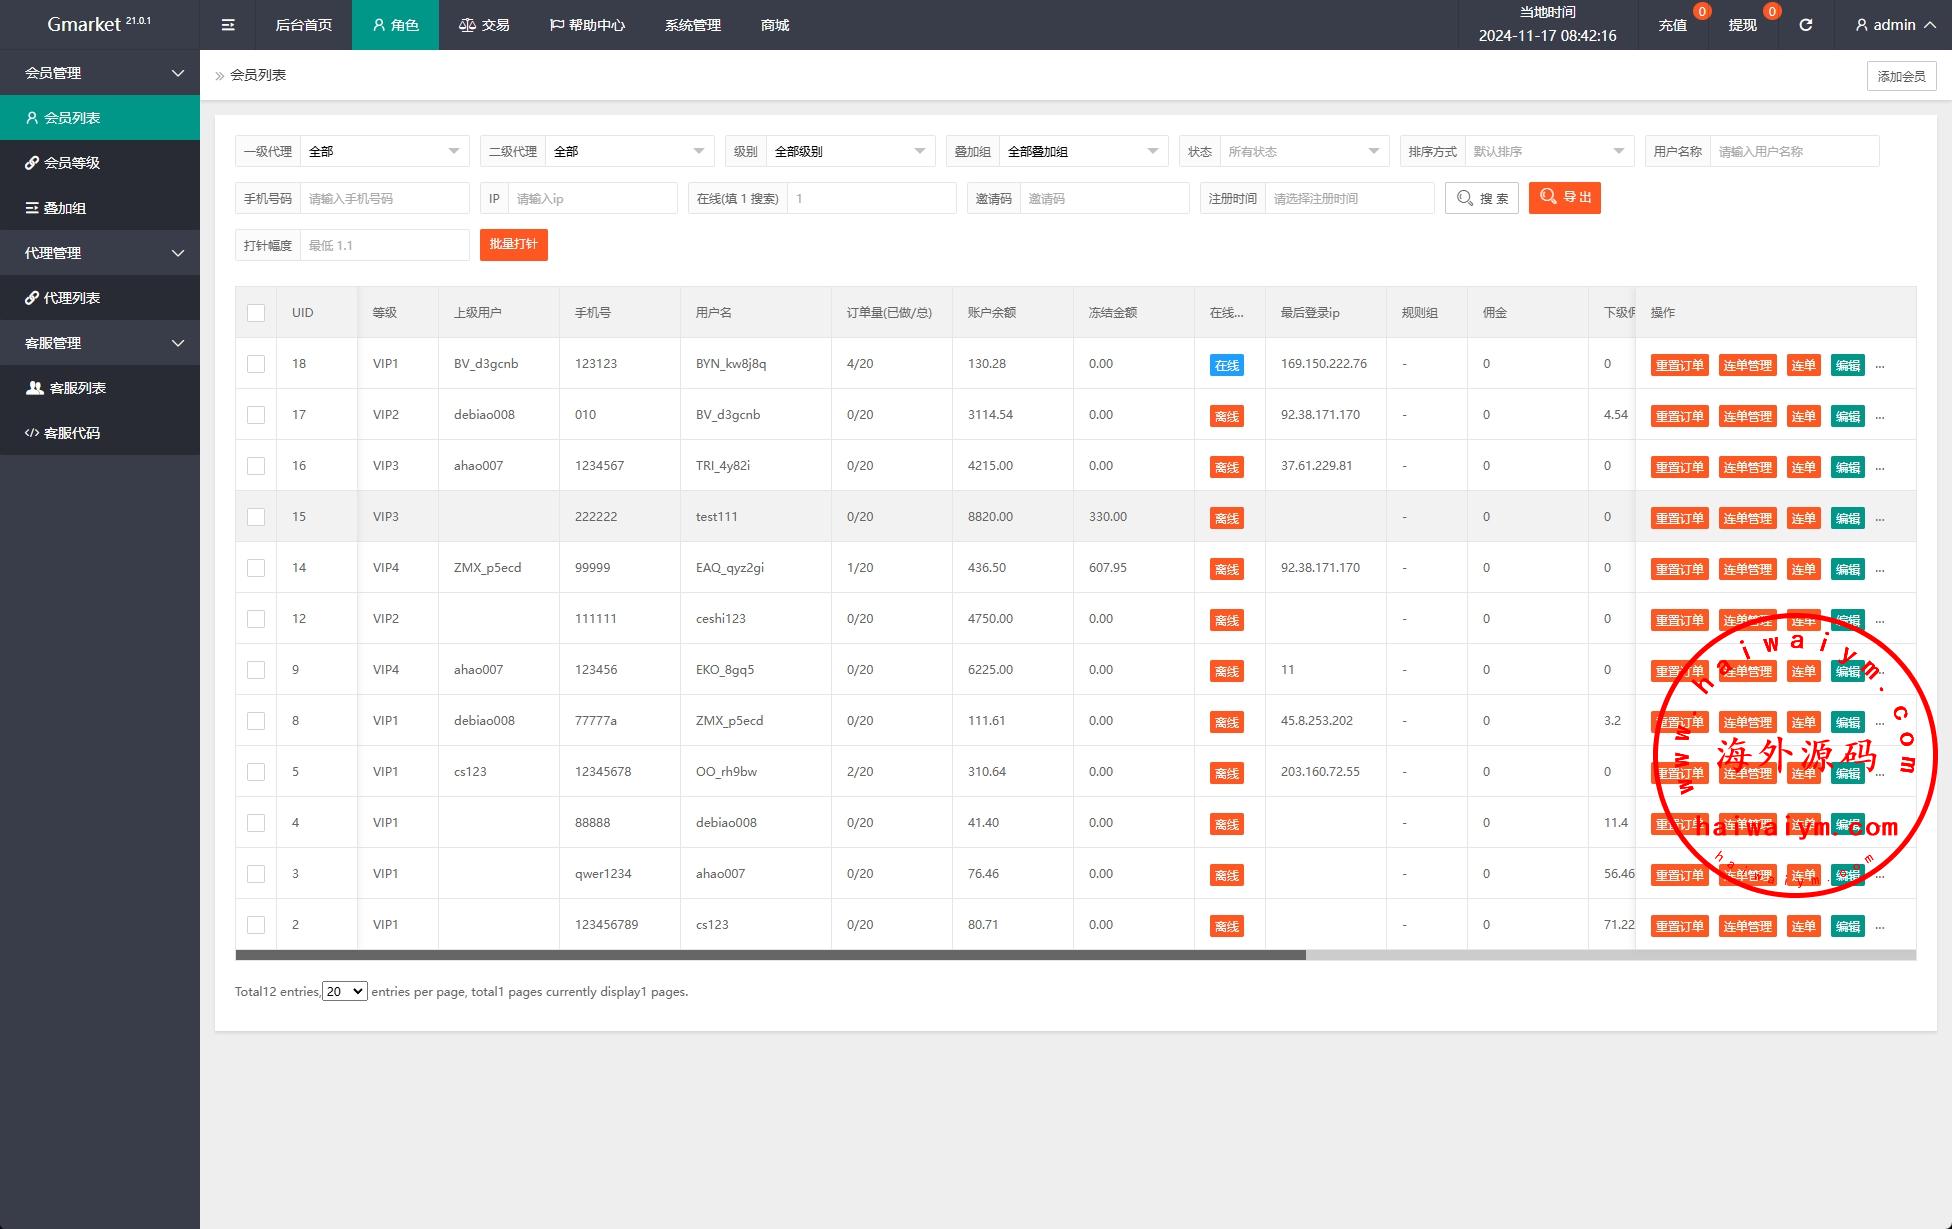Expand the 排序方式 sort dropdown
The width and height of the screenshot is (1952, 1229).
click(x=1547, y=151)
